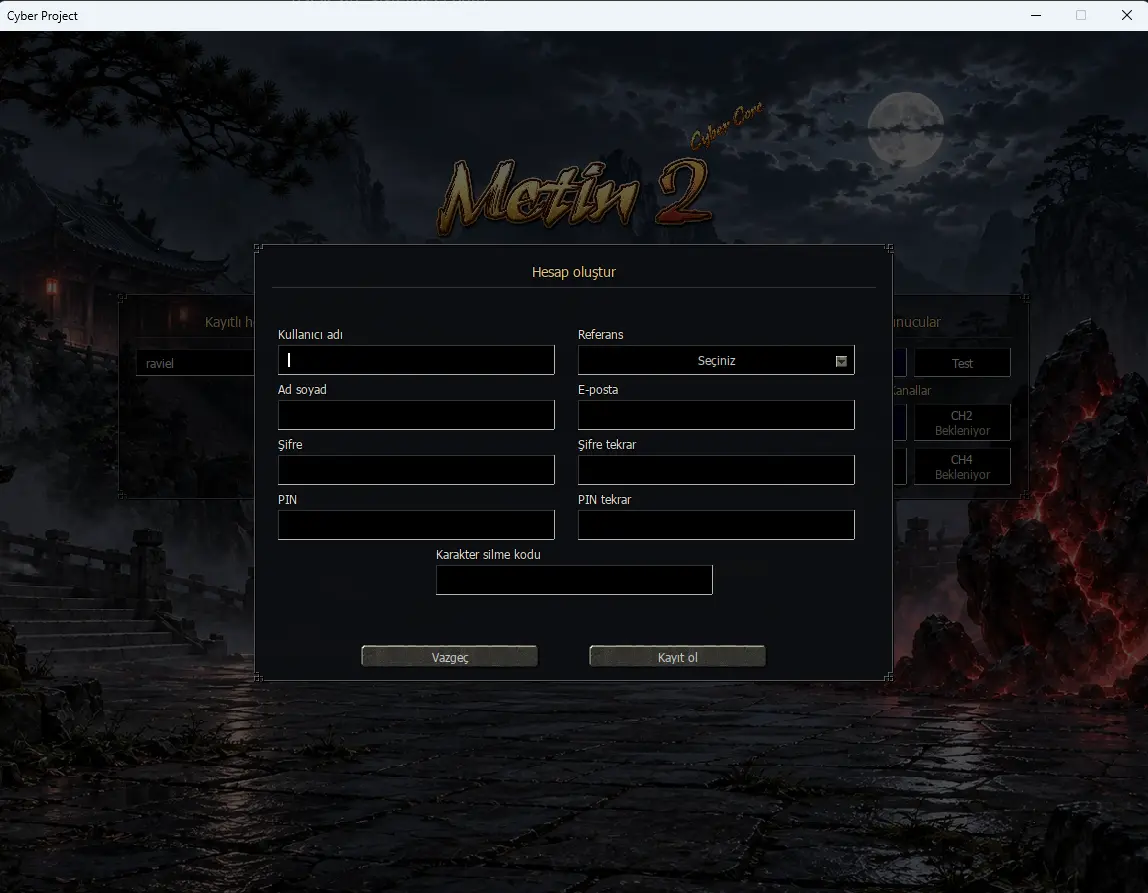Cancel registration with the Vazgeç button
The width and height of the screenshot is (1148, 893).
tap(450, 657)
